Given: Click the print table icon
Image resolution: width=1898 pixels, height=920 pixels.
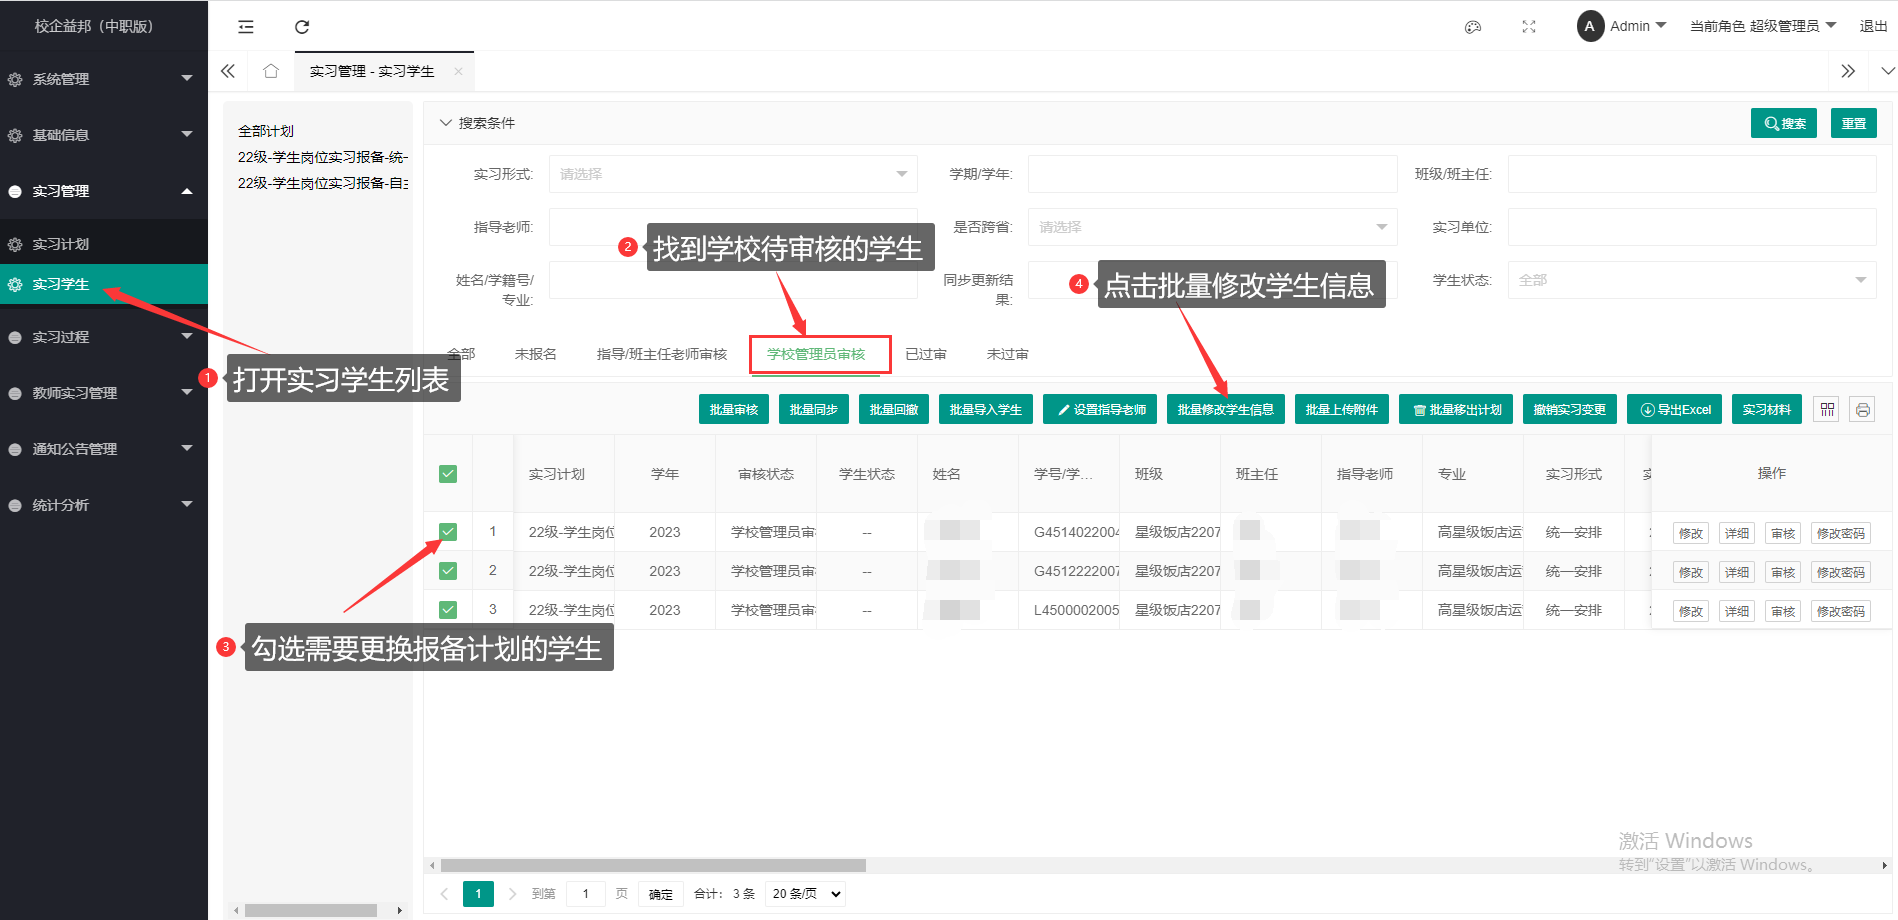Looking at the screenshot, I should (x=1862, y=410).
